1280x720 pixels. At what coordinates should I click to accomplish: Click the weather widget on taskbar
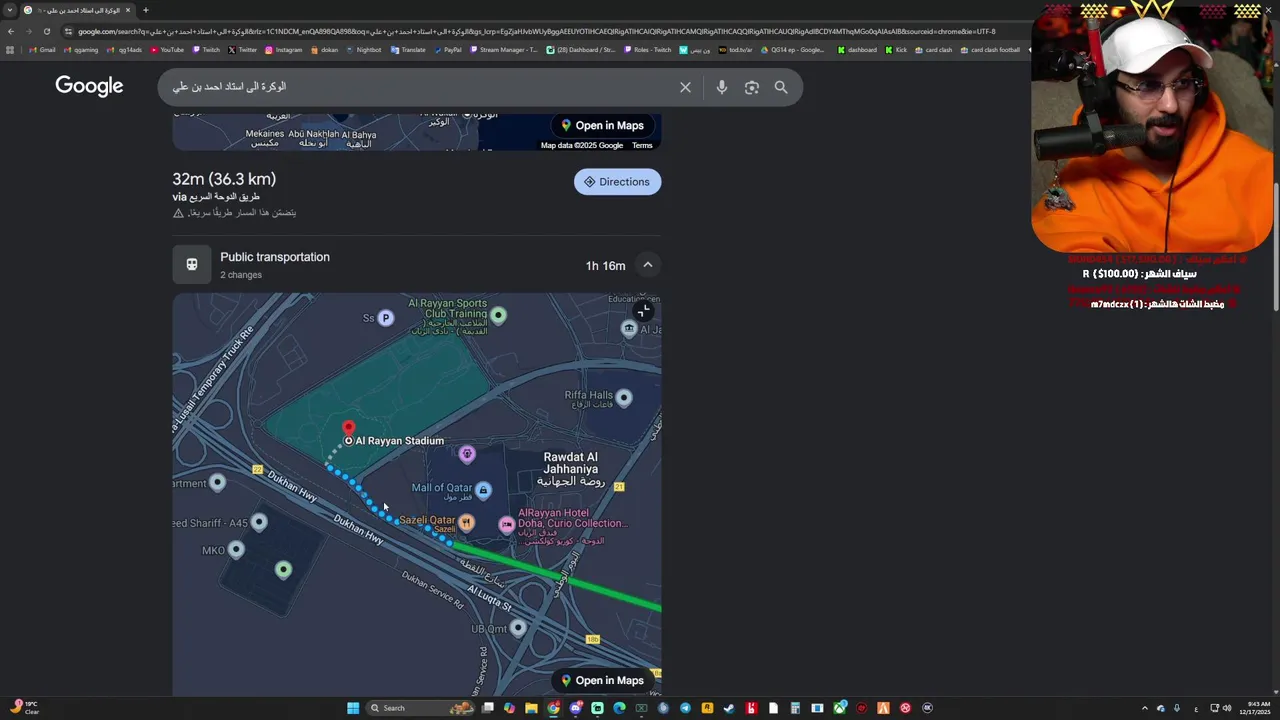click(x=25, y=707)
